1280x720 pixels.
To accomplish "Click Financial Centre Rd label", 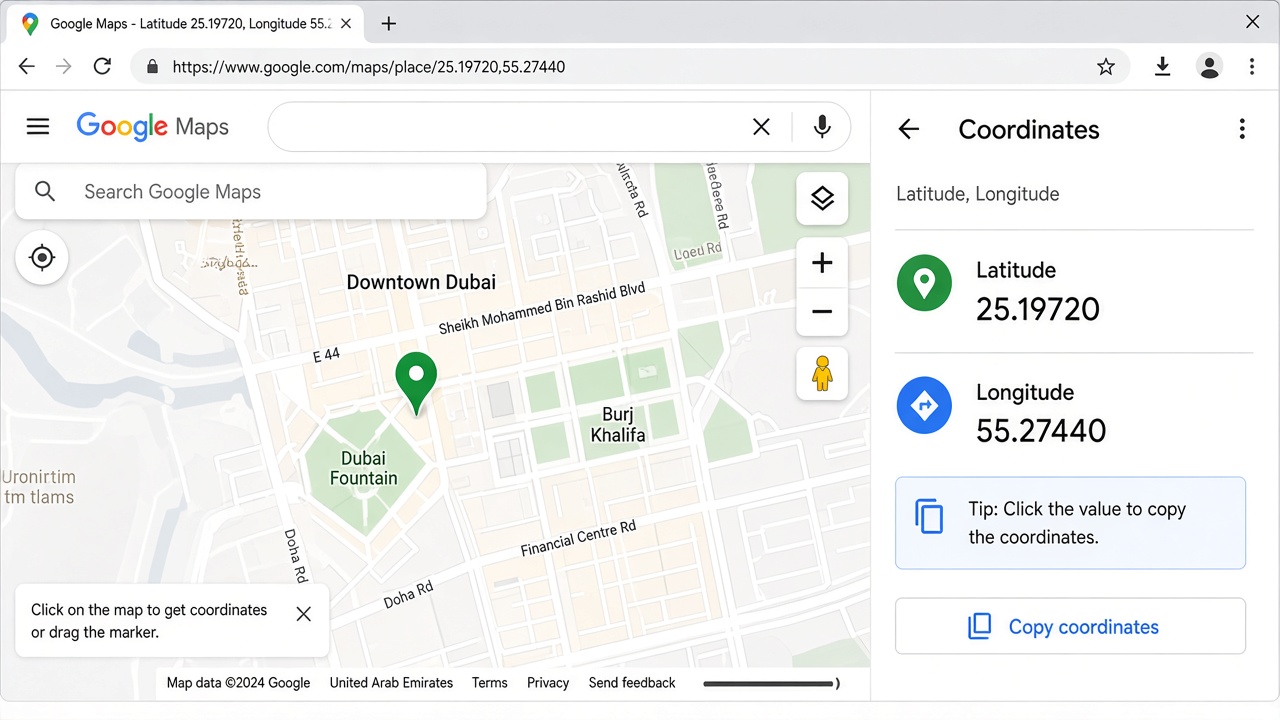I will coord(579,539).
